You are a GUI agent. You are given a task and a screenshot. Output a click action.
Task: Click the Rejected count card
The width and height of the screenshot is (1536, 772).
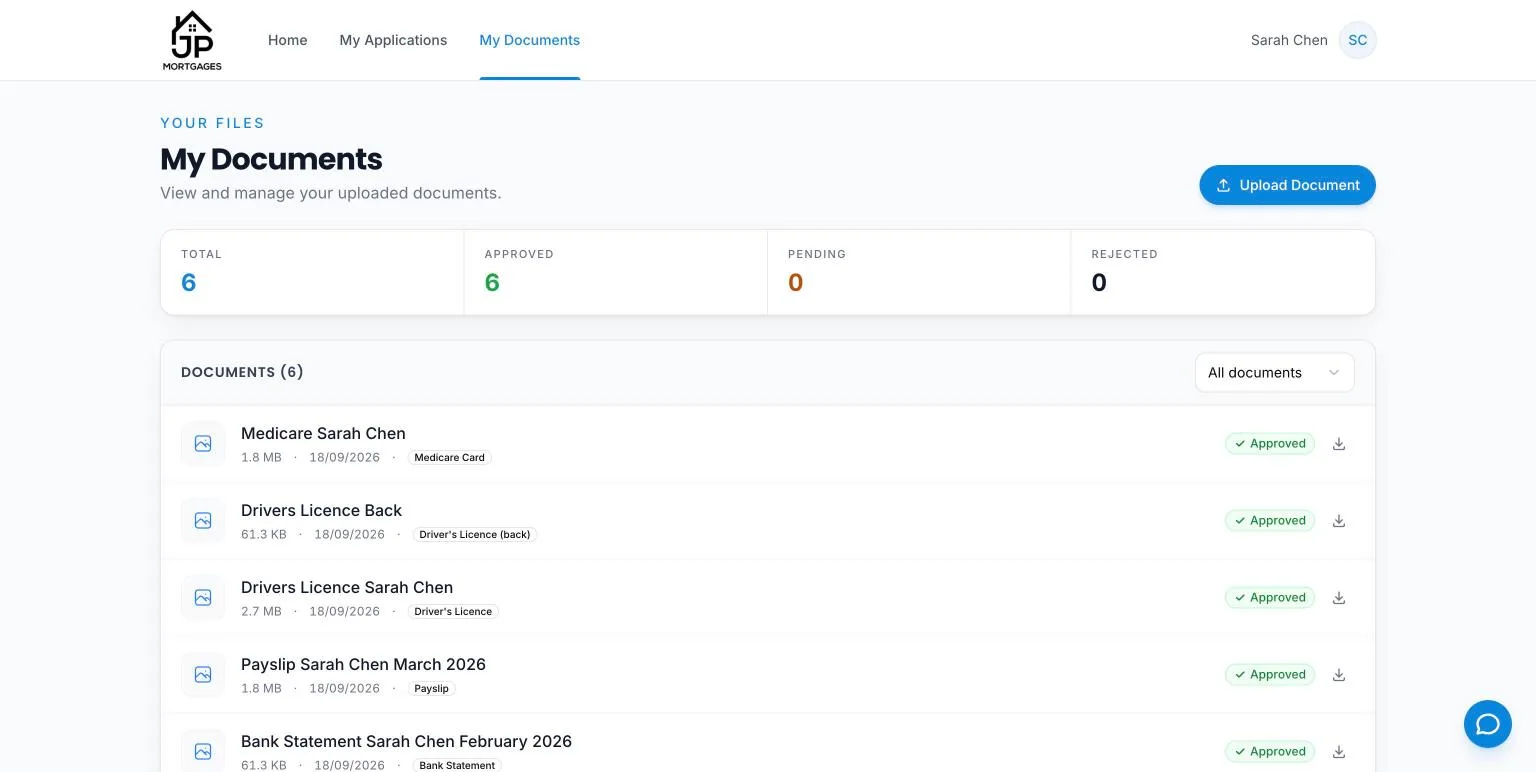click(1223, 272)
